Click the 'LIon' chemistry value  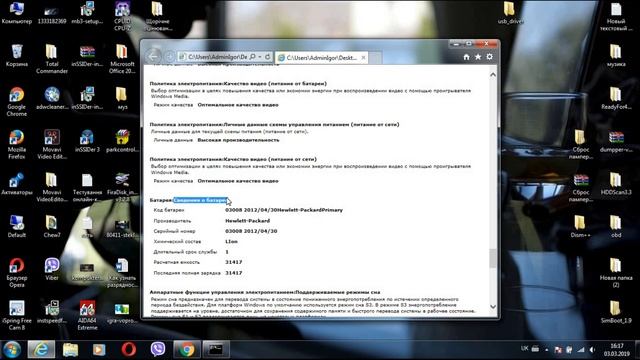(x=231, y=242)
